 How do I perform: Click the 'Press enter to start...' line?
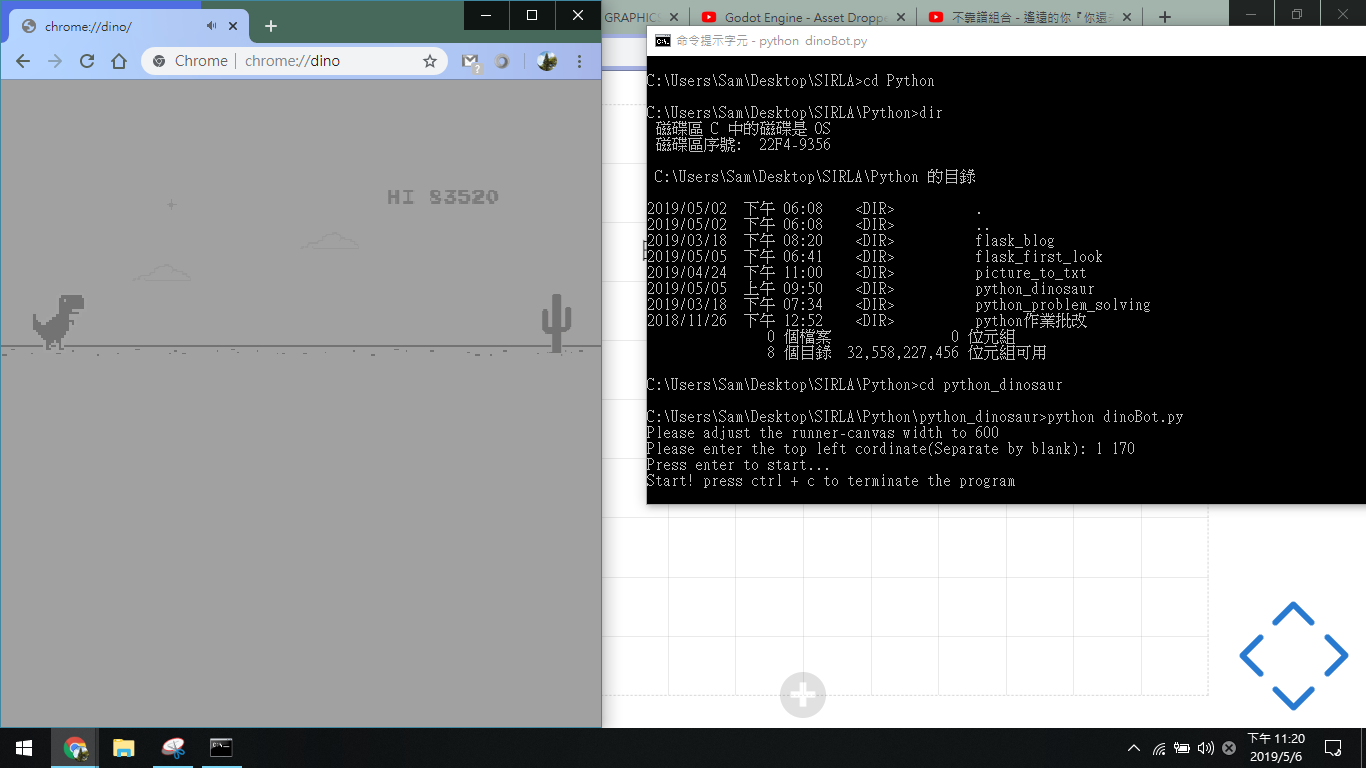(x=738, y=465)
